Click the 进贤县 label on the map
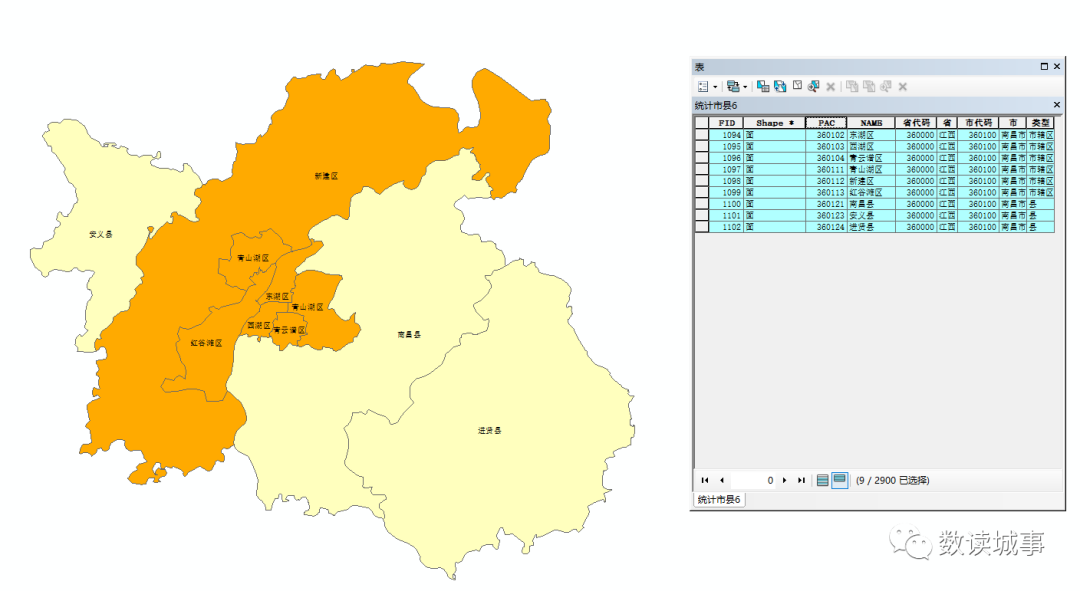The height and width of the screenshot is (591, 1080). click(x=490, y=431)
